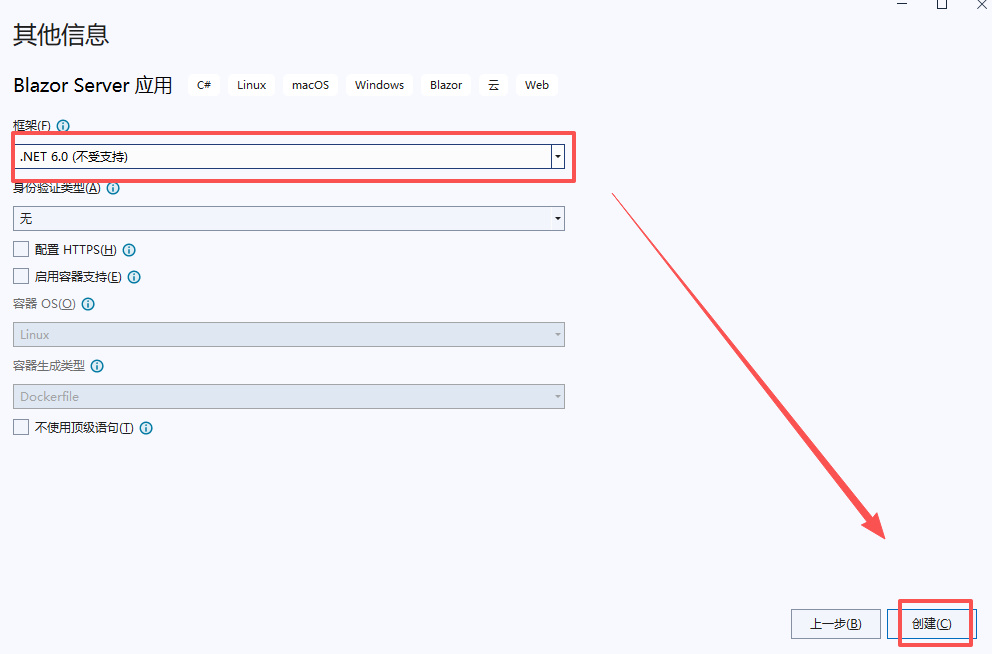Show info for 配置 HTTPS option

(129, 250)
